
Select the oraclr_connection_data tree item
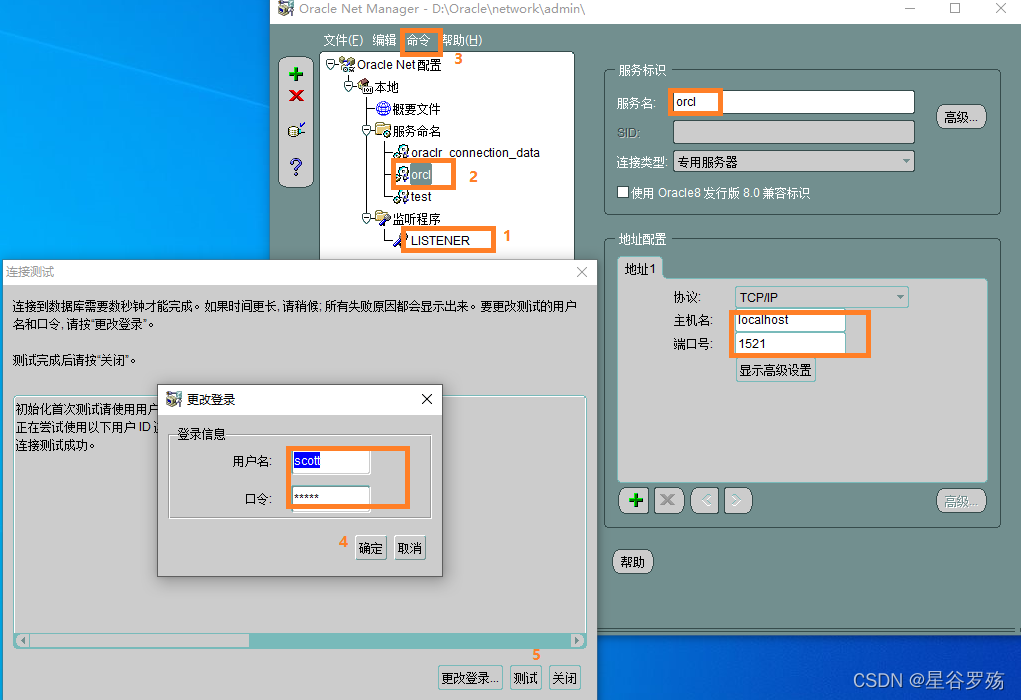click(x=475, y=152)
